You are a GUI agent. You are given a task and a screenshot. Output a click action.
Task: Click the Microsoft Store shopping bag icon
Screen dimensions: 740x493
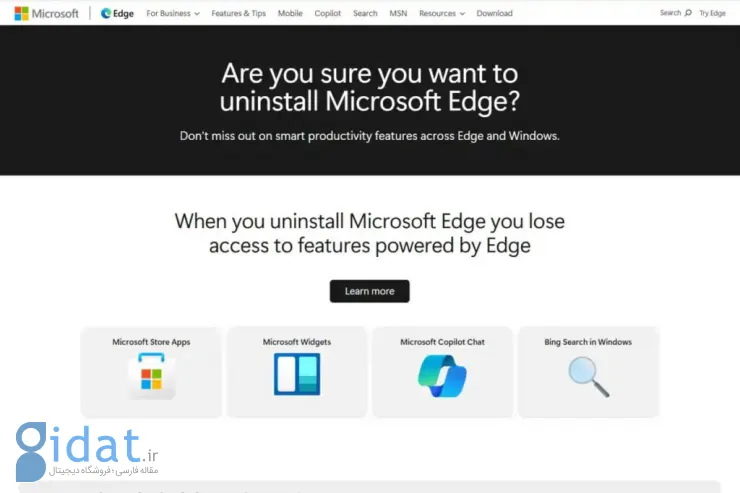[x=151, y=376]
